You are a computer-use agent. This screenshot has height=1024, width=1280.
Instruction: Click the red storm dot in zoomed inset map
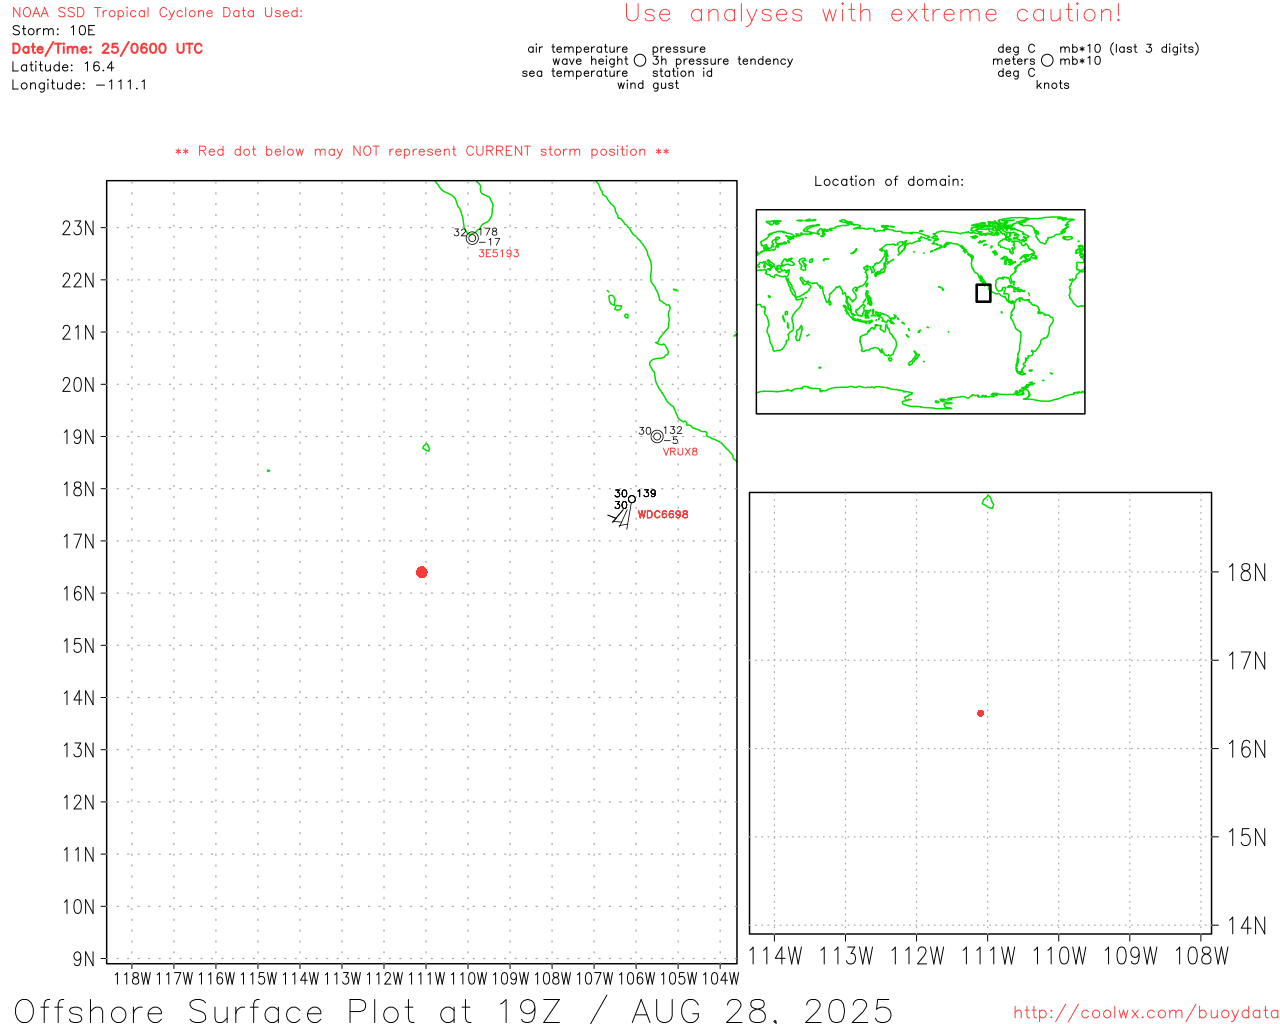[980, 713]
